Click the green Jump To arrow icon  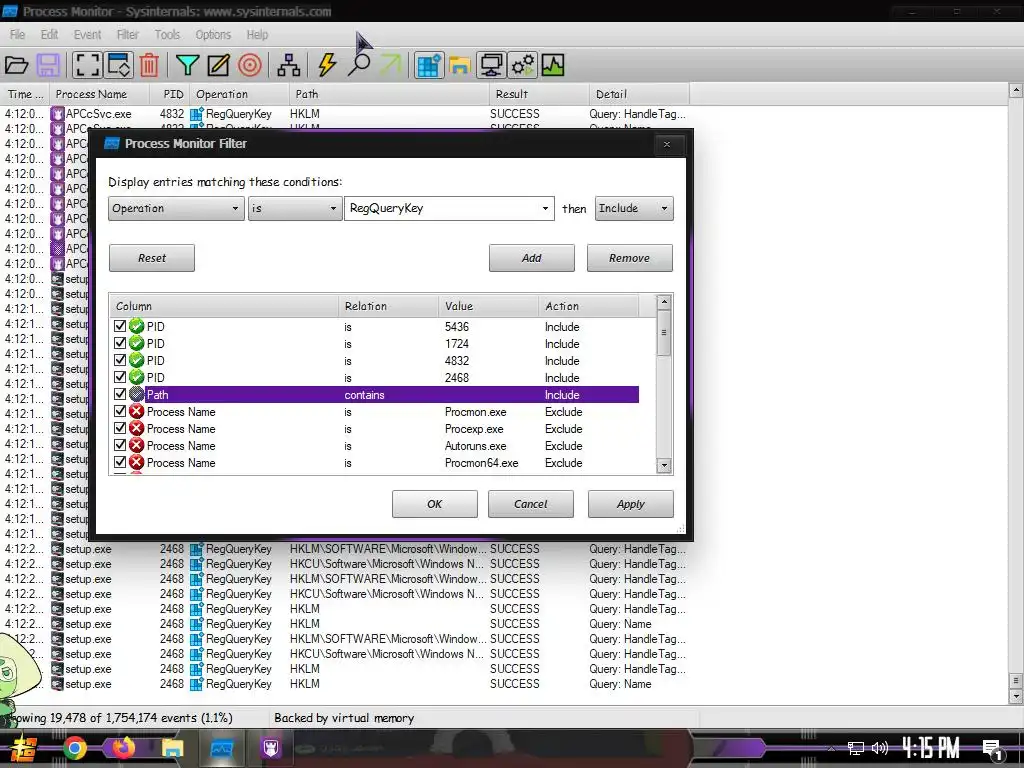(390, 65)
